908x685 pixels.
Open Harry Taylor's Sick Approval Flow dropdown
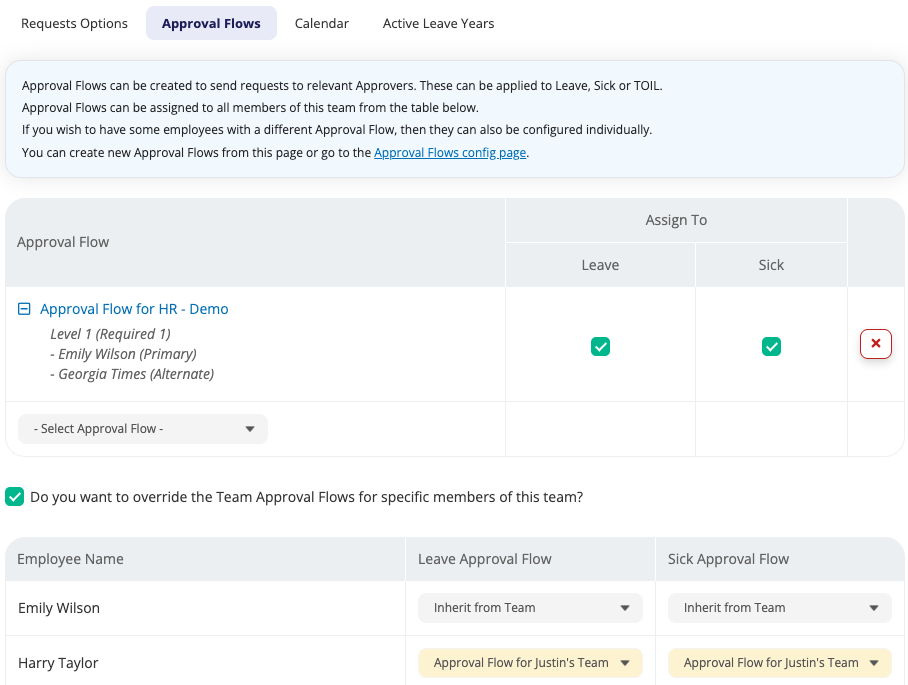click(x=780, y=663)
